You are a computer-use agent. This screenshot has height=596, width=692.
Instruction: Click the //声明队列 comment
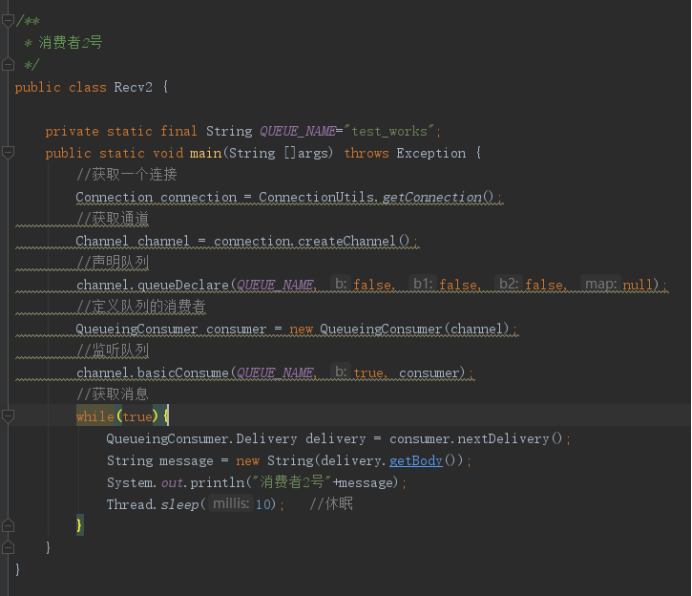113,262
